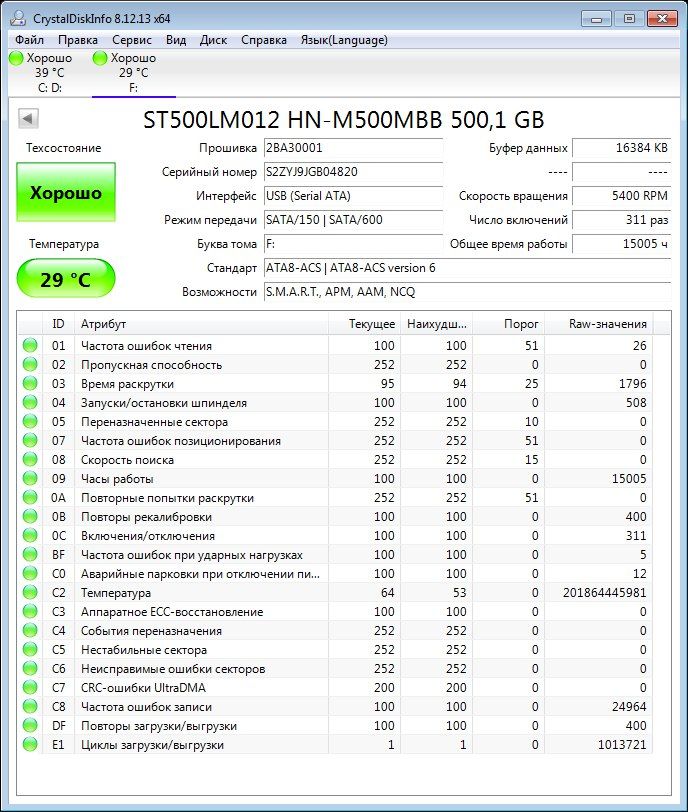This screenshot has width=688, height=812.
Task: Open the Справка menu
Action: click(x=264, y=40)
